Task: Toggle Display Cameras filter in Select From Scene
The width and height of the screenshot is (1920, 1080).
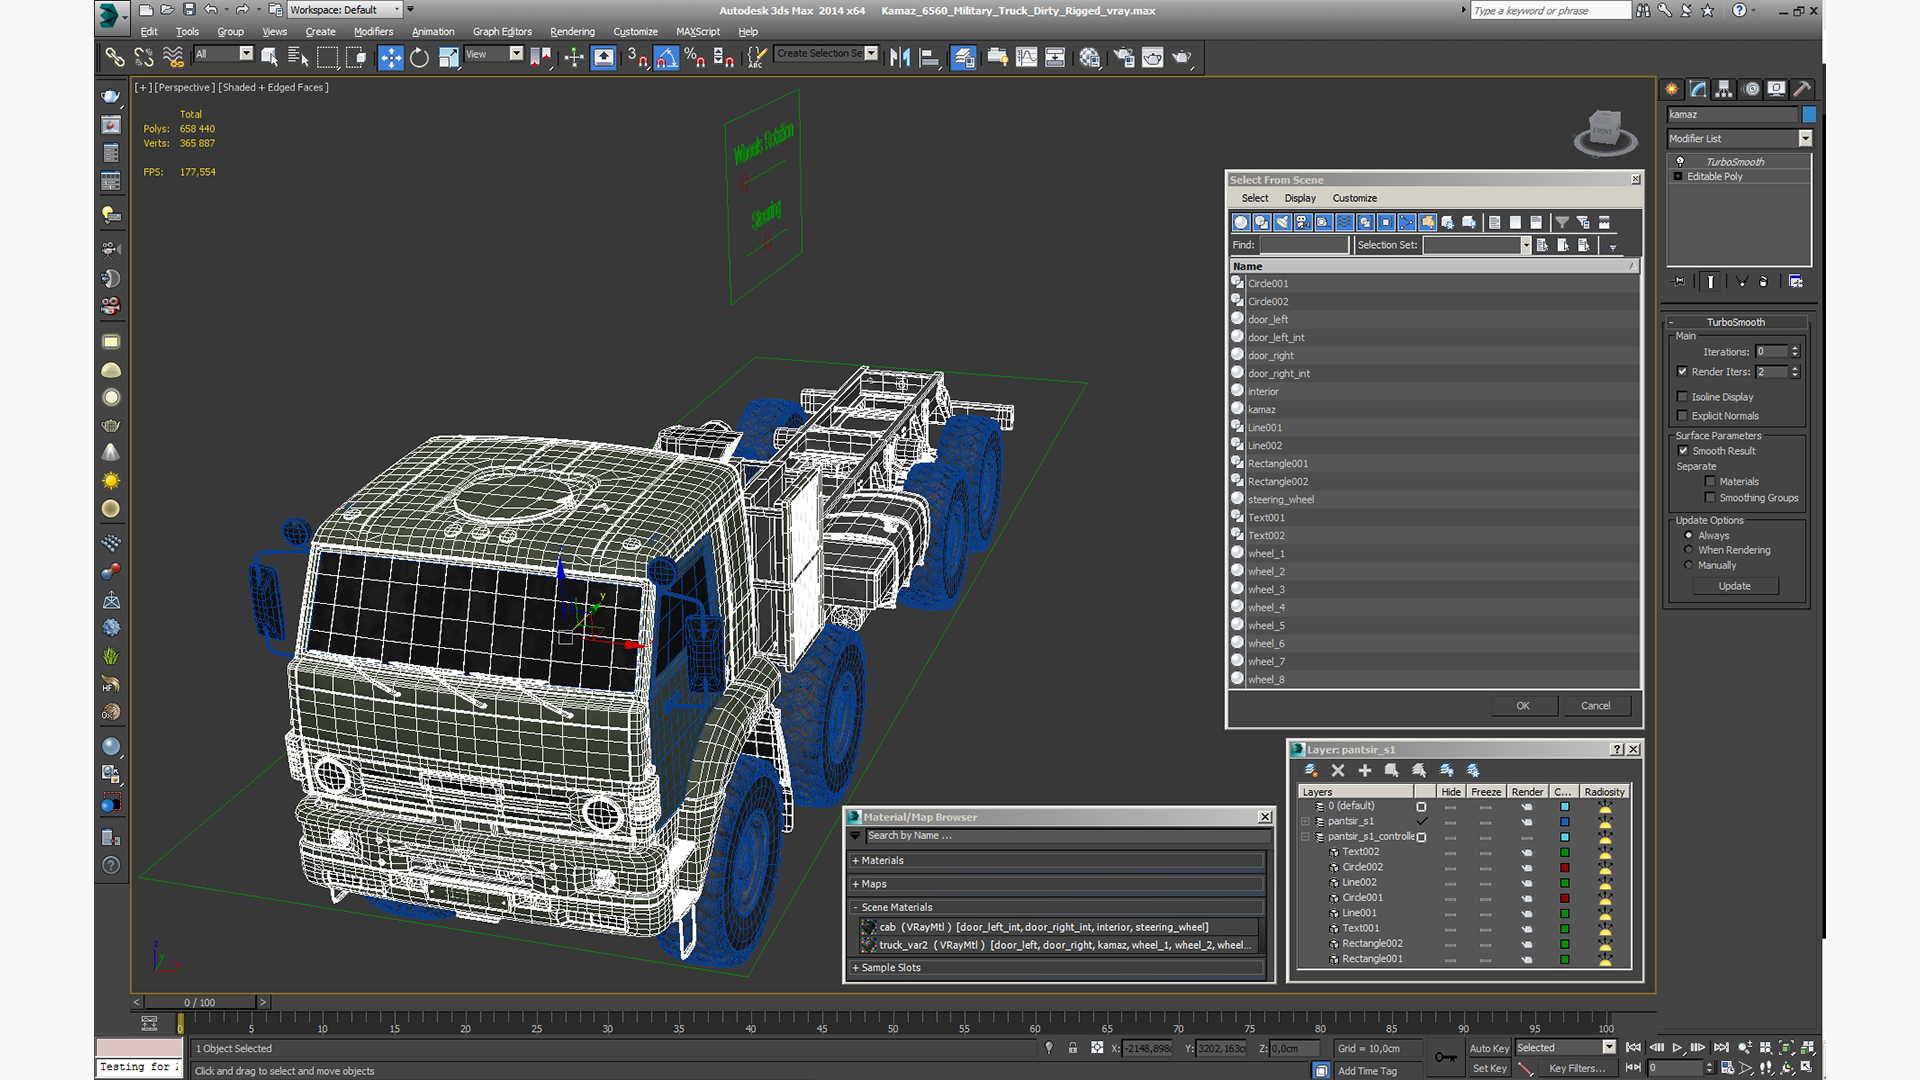Action: 1303,223
